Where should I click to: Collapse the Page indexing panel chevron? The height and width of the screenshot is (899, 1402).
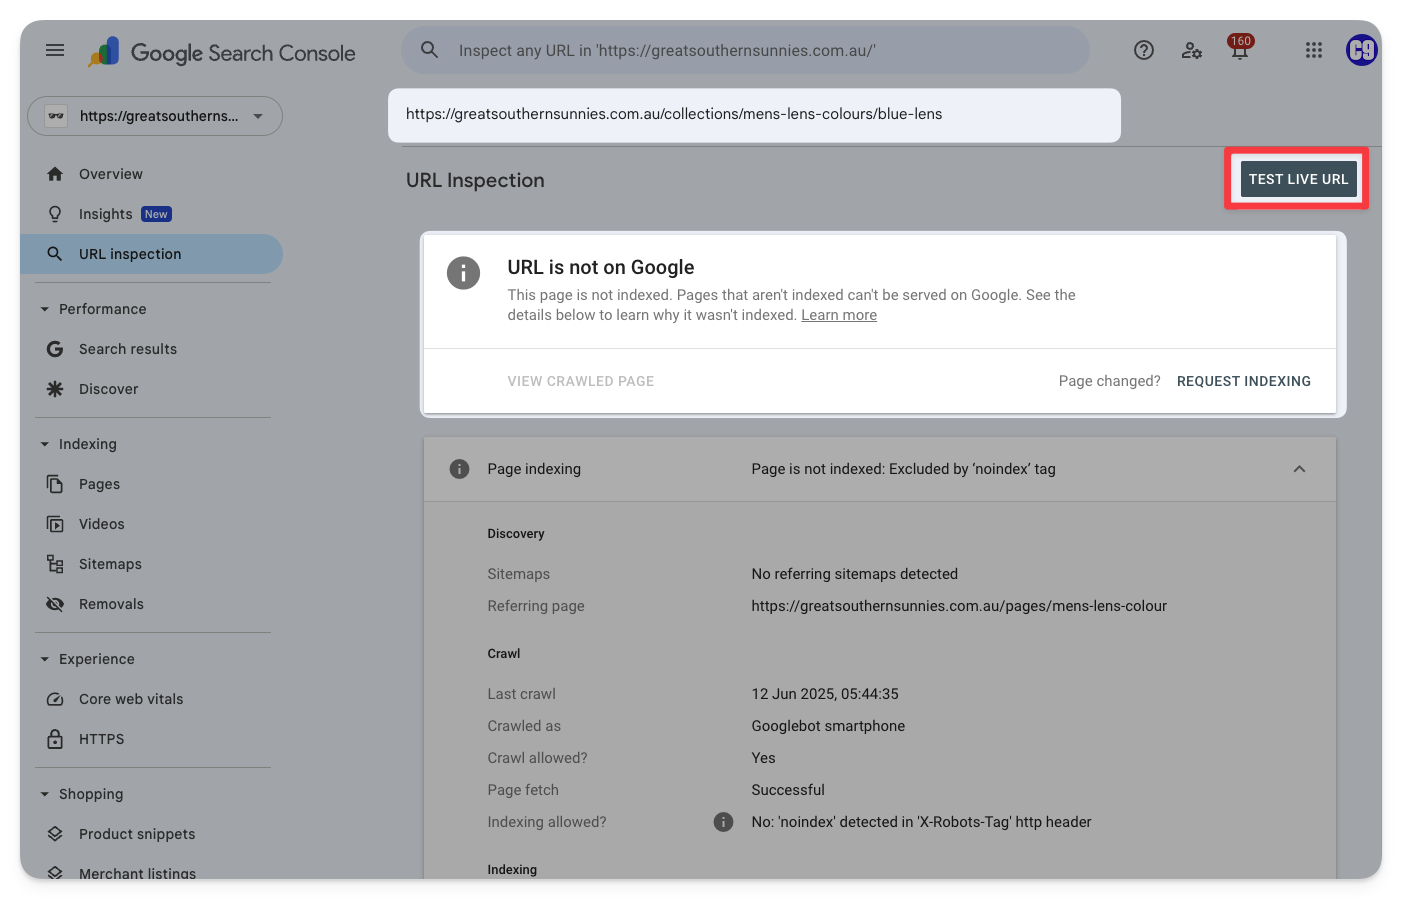pos(1299,469)
